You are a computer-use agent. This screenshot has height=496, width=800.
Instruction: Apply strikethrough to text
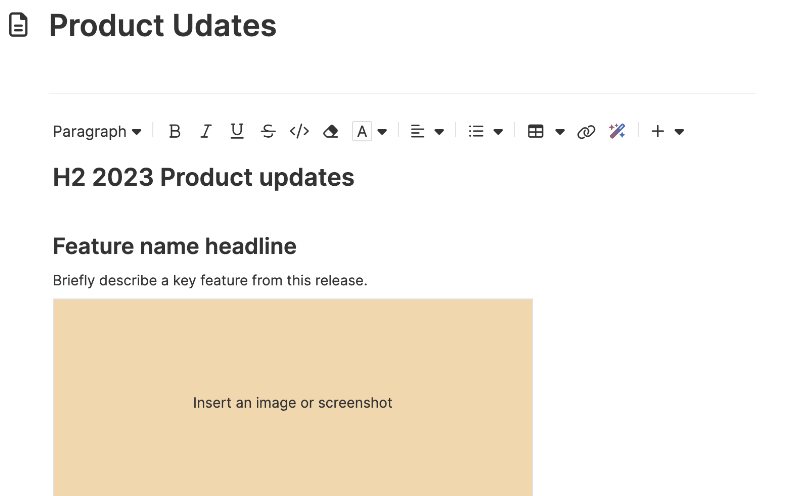268,132
